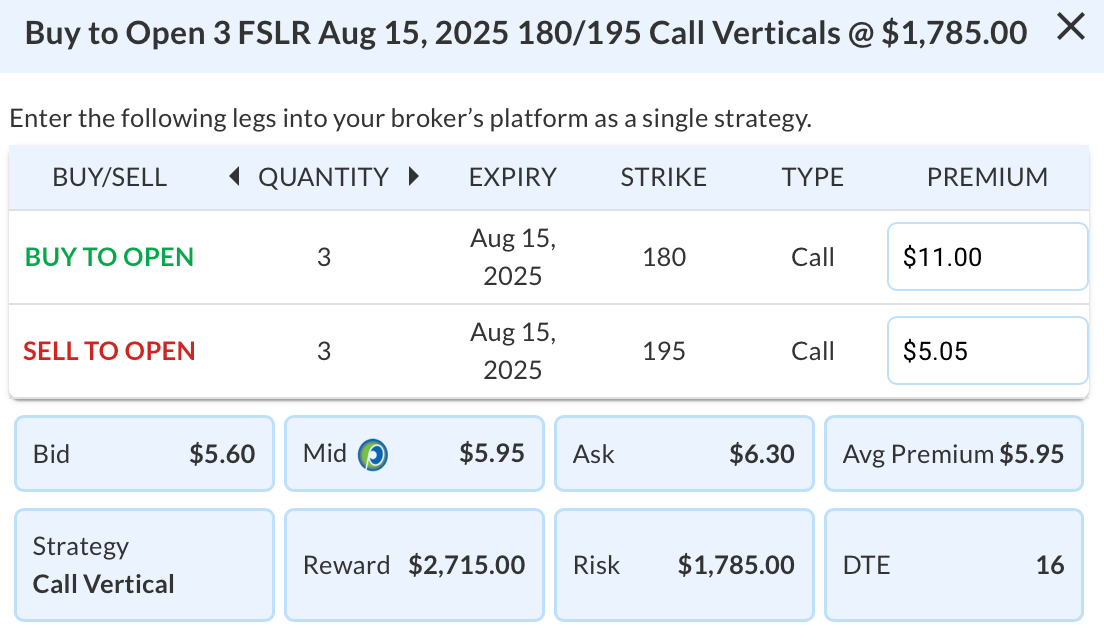The height and width of the screenshot is (640, 1104).
Task: Select the Bid $5.60 price box
Action: (x=144, y=453)
